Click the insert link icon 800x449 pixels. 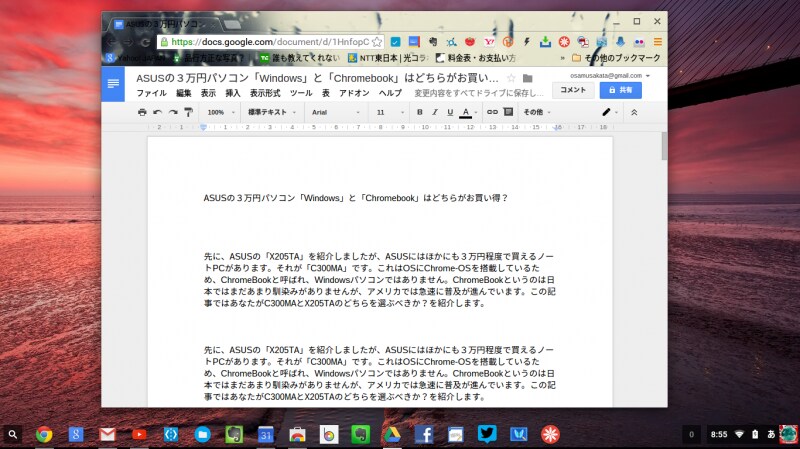492,112
